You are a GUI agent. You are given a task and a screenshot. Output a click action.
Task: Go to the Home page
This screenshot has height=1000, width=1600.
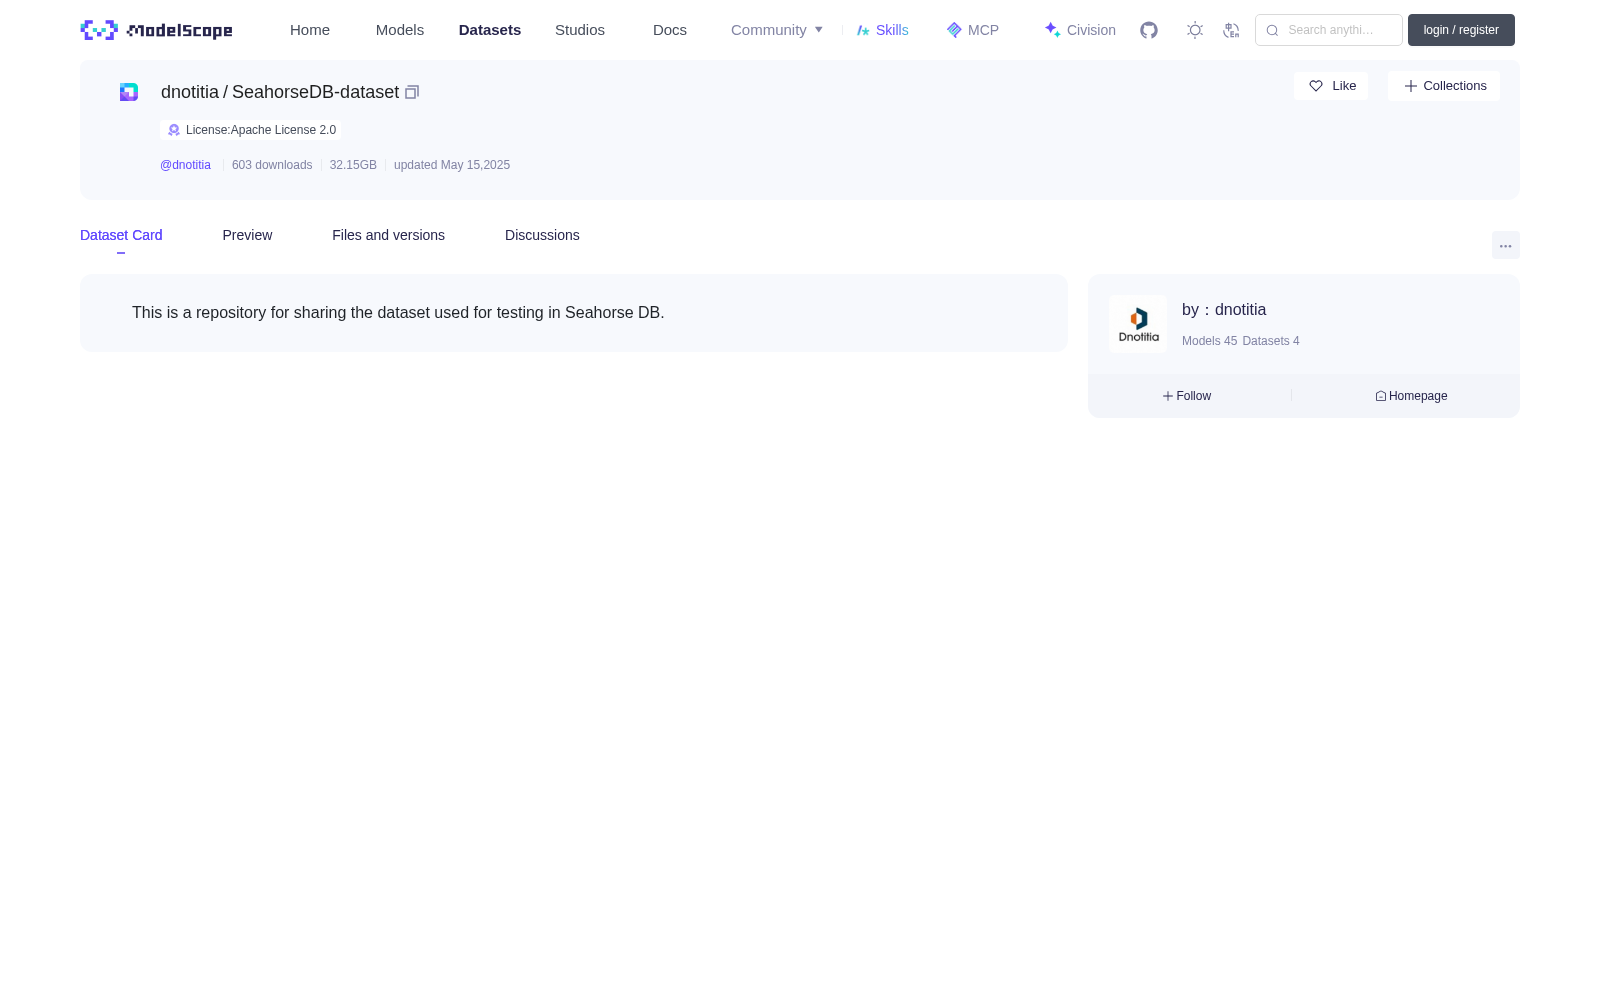coord(310,30)
